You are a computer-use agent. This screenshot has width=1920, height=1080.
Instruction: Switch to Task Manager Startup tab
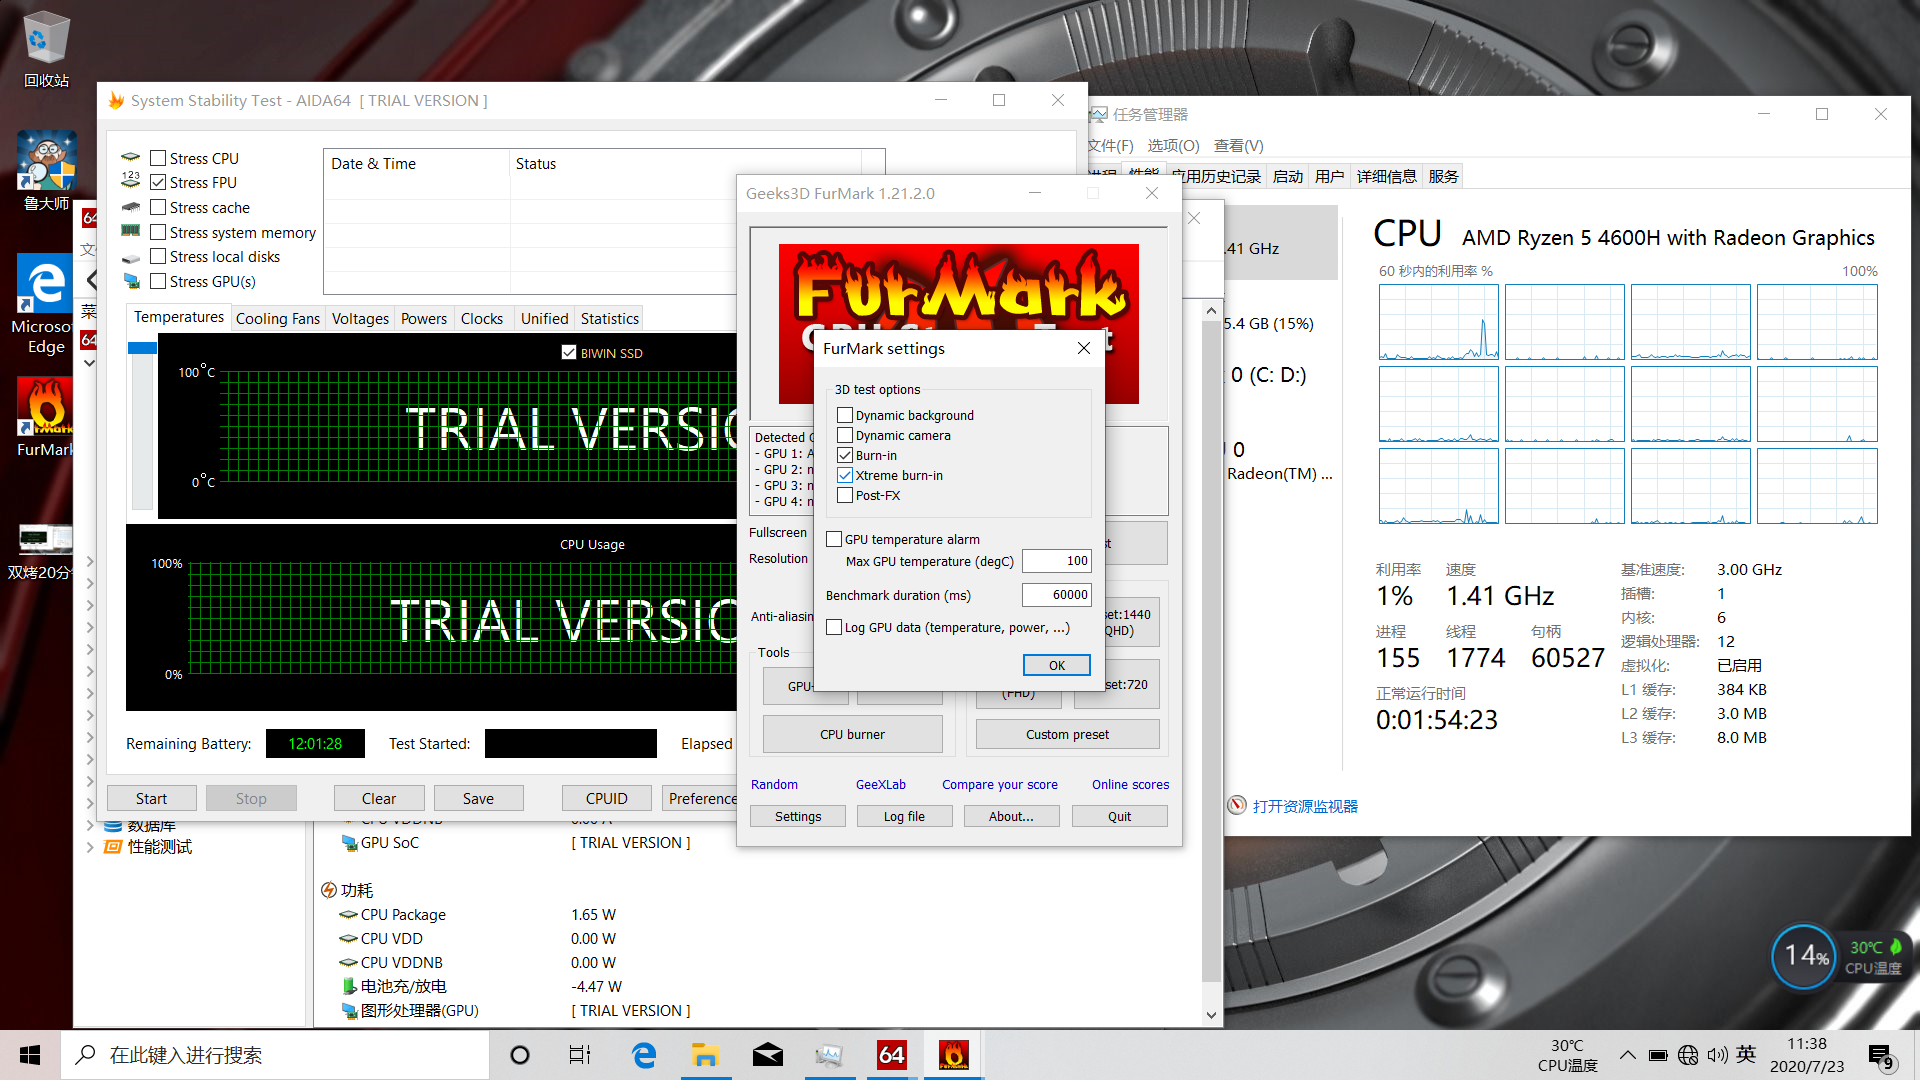pos(1288,176)
